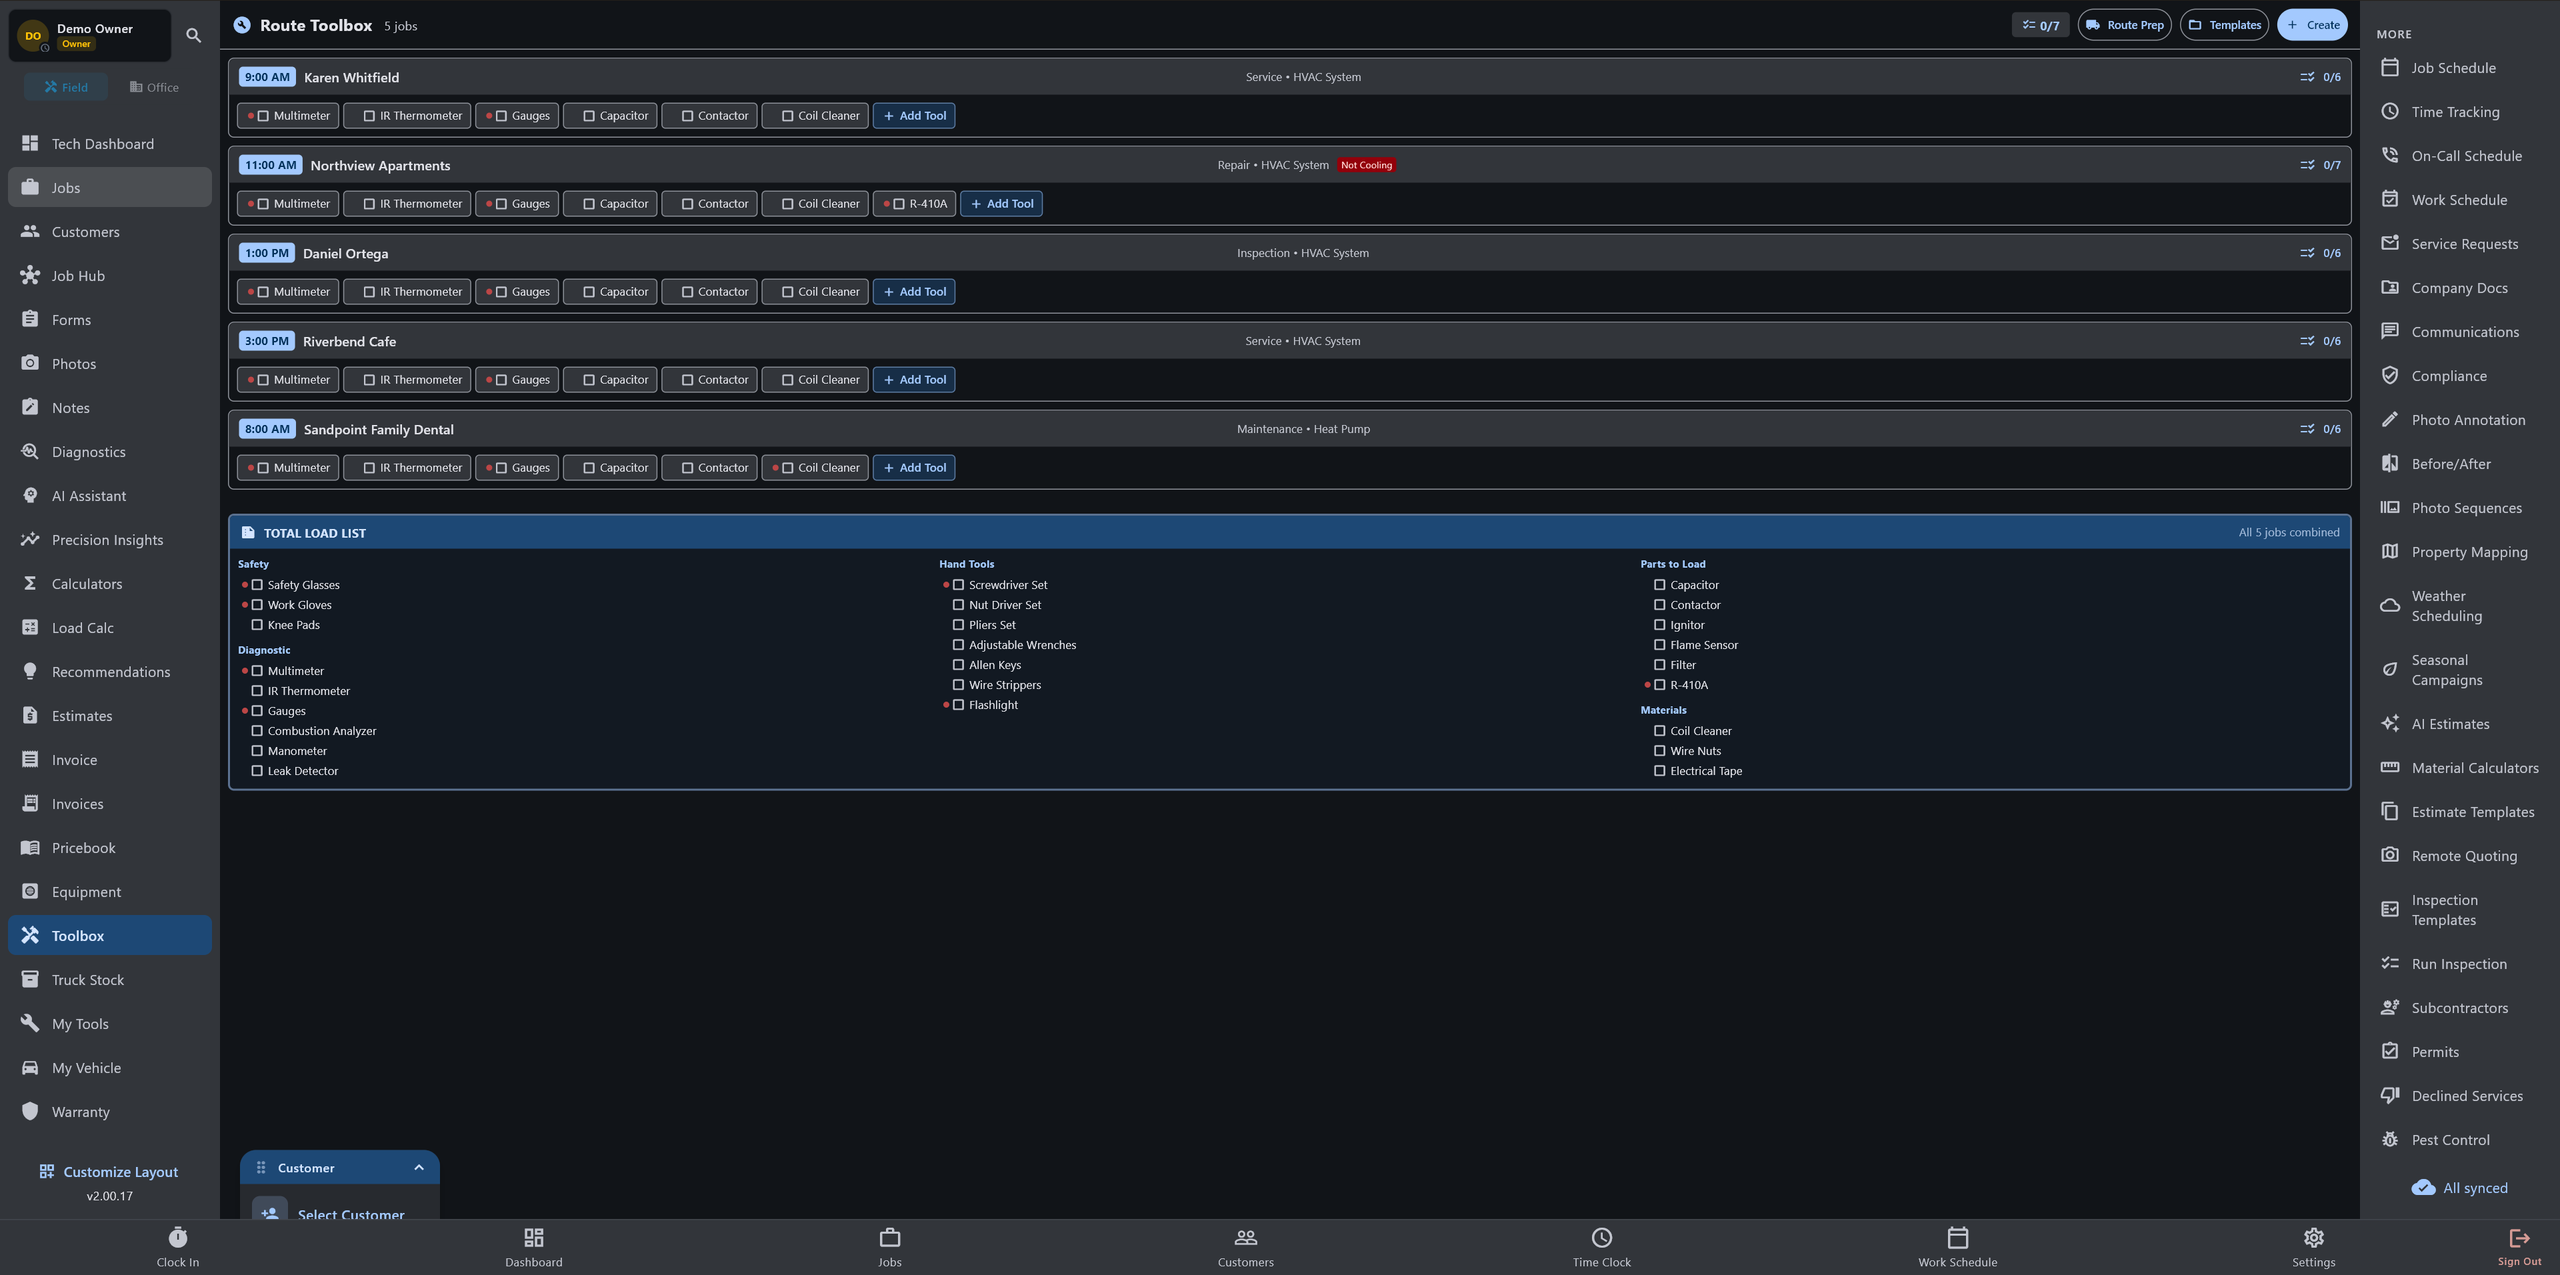Image resolution: width=2560 pixels, height=1275 pixels.
Task: Click the Tech Dashboard sidebar icon
Action: (30, 143)
